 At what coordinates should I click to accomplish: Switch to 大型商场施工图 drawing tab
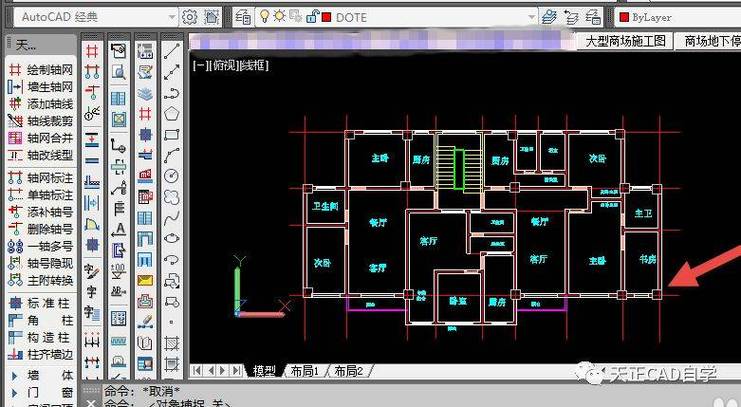pyautogui.click(x=626, y=42)
